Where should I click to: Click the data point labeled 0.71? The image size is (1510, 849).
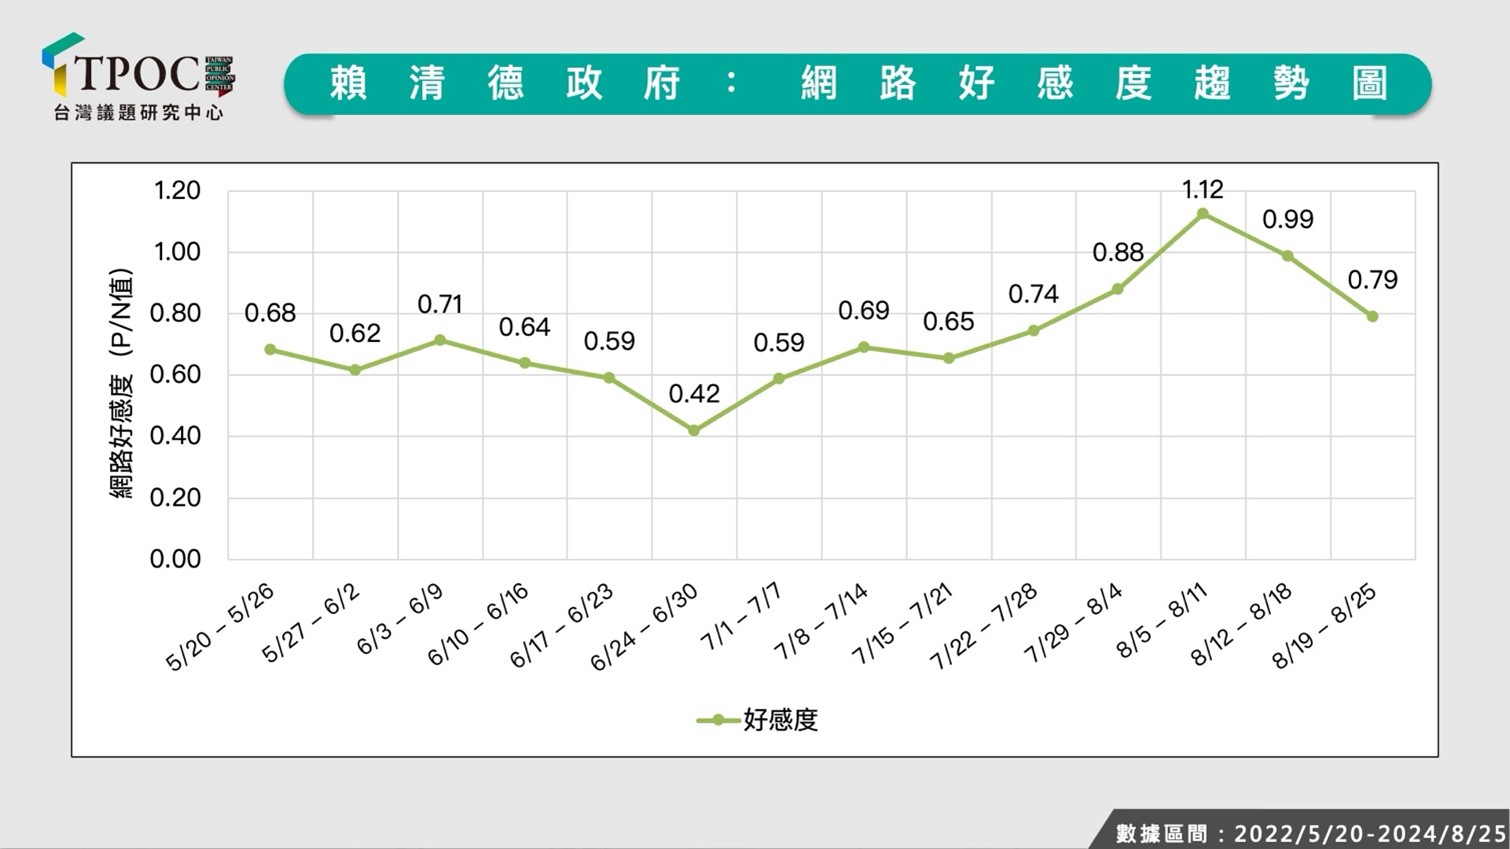(x=440, y=341)
